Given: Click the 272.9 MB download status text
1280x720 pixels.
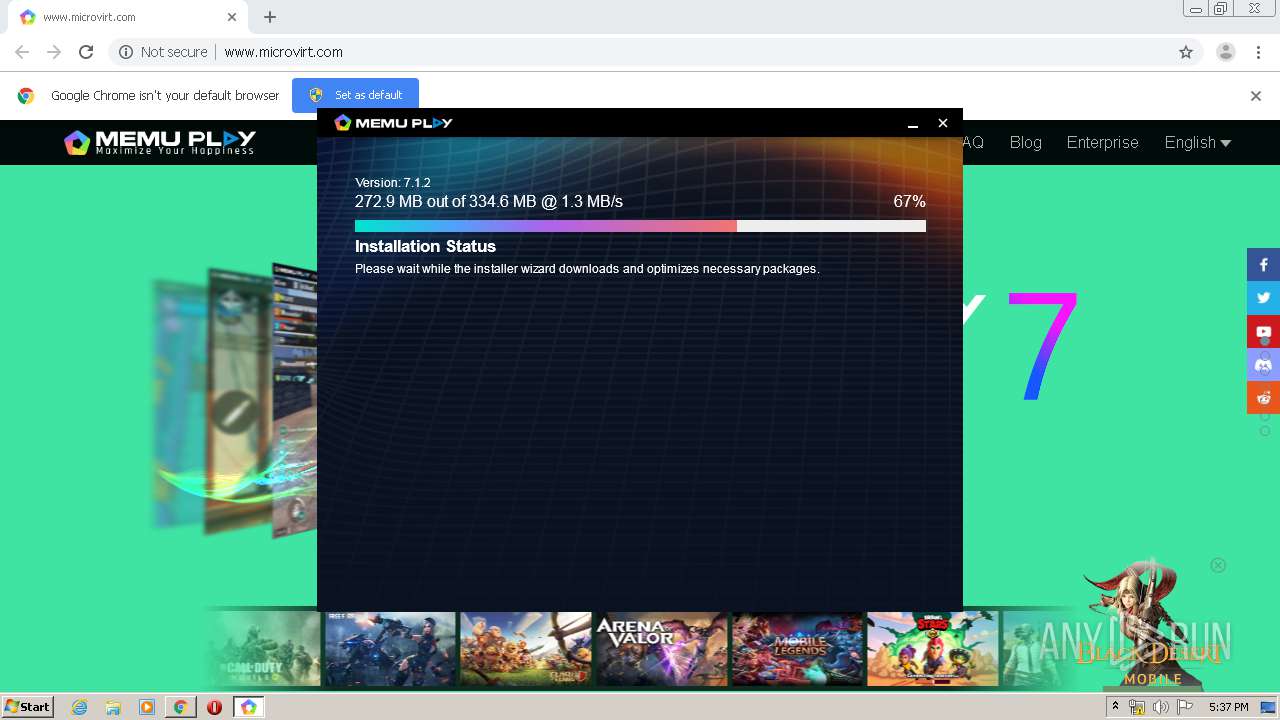Looking at the screenshot, I should pyautogui.click(x=489, y=202).
